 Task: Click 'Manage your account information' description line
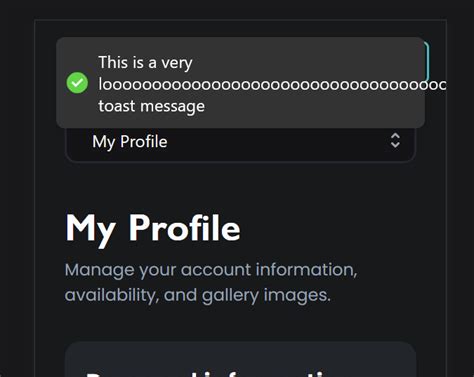click(211, 270)
